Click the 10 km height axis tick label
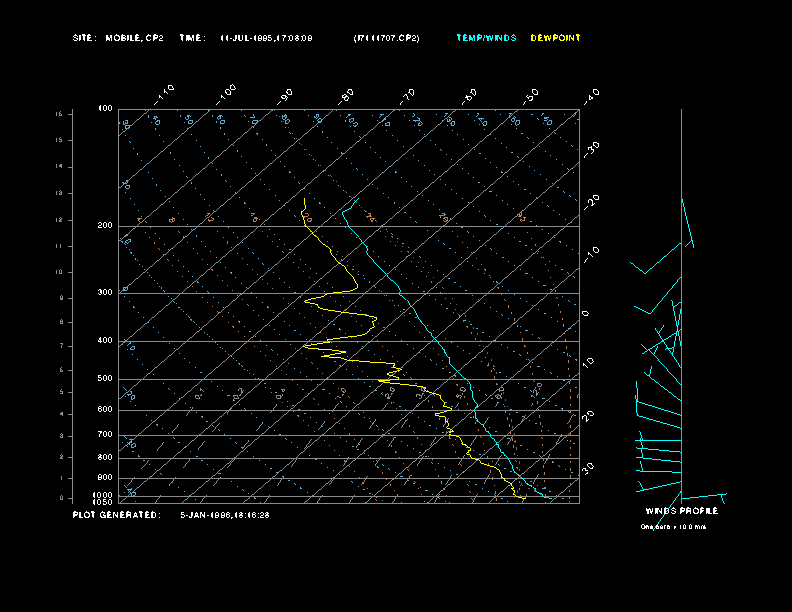This screenshot has height=612, width=792. [60, 272]
